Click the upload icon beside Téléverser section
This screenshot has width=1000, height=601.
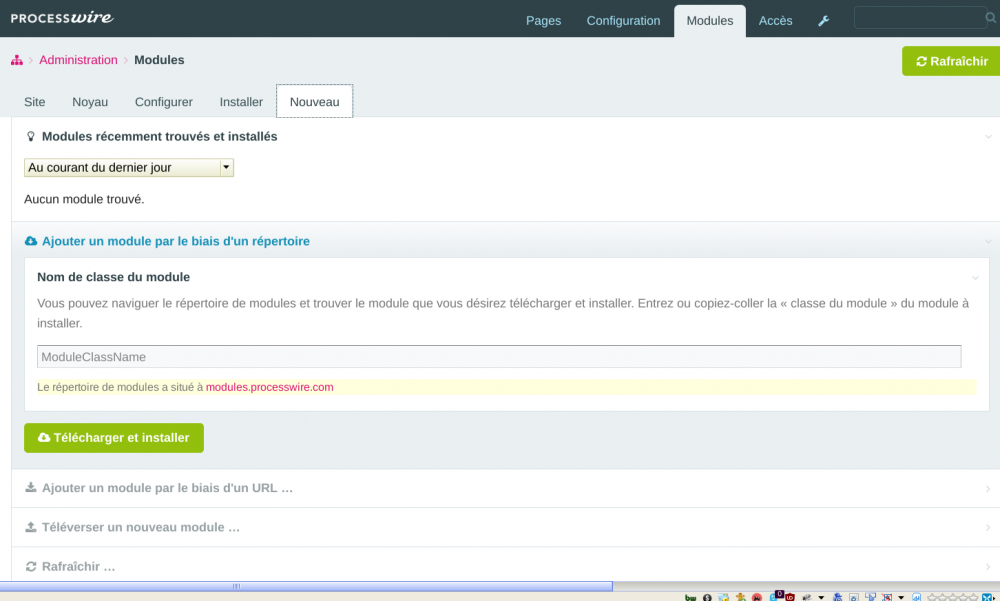tap(31, 528)
